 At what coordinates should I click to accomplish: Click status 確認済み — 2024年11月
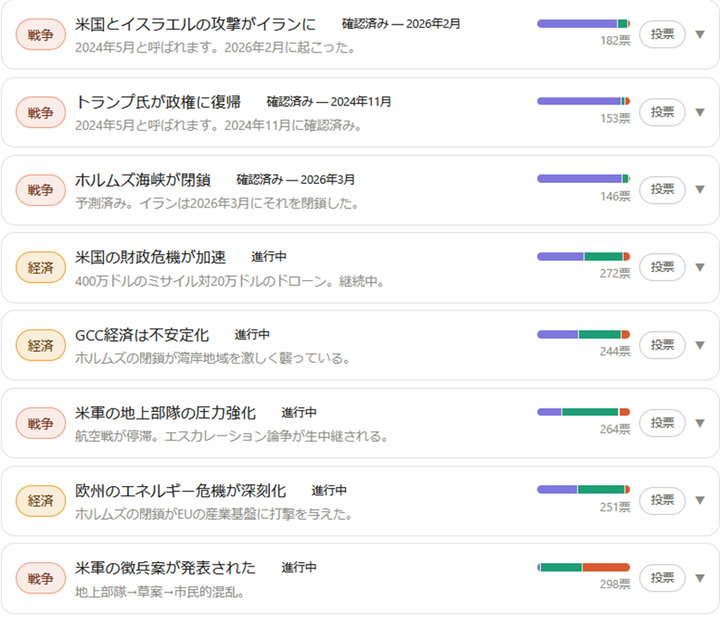pos(329,101)
